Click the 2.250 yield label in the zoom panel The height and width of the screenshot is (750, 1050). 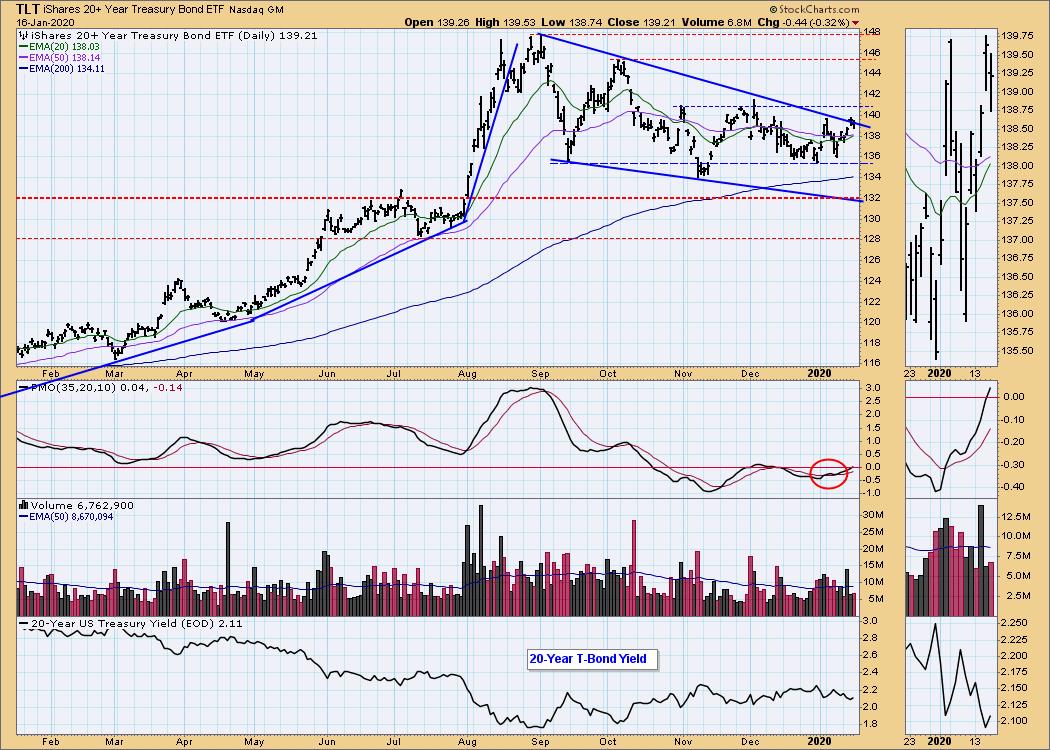coord(1015,623)
